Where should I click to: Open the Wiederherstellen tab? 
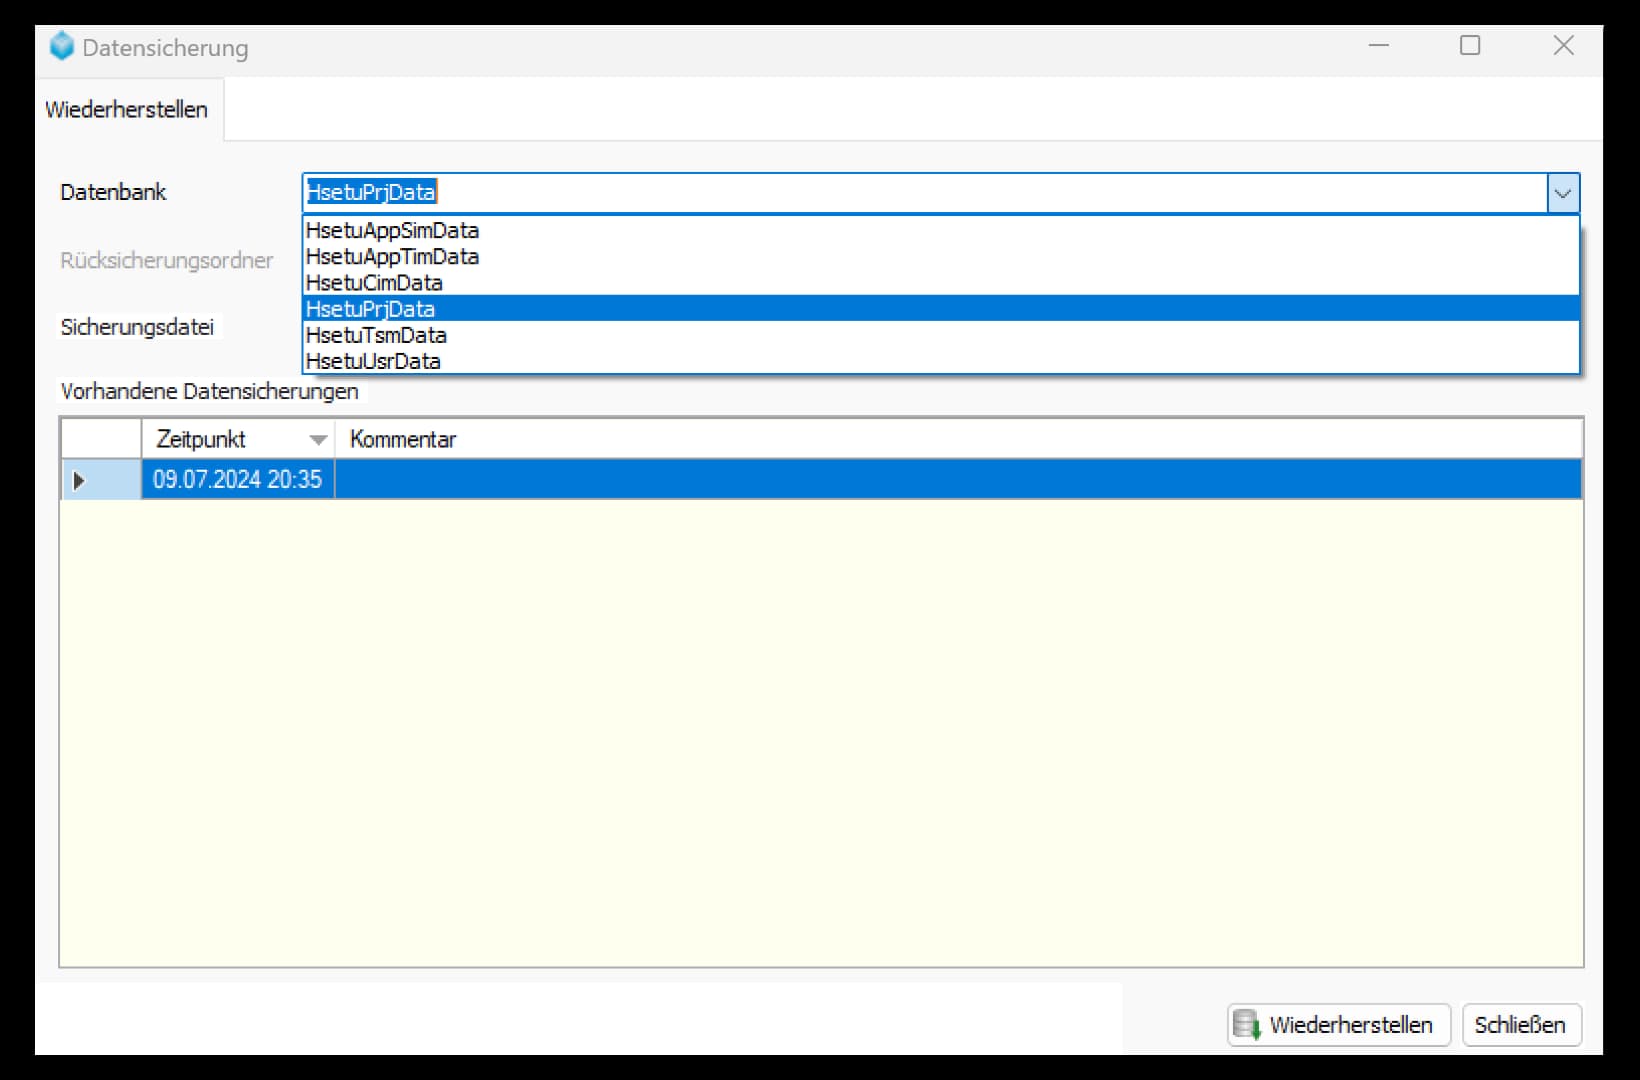click(x=127, y=110)
